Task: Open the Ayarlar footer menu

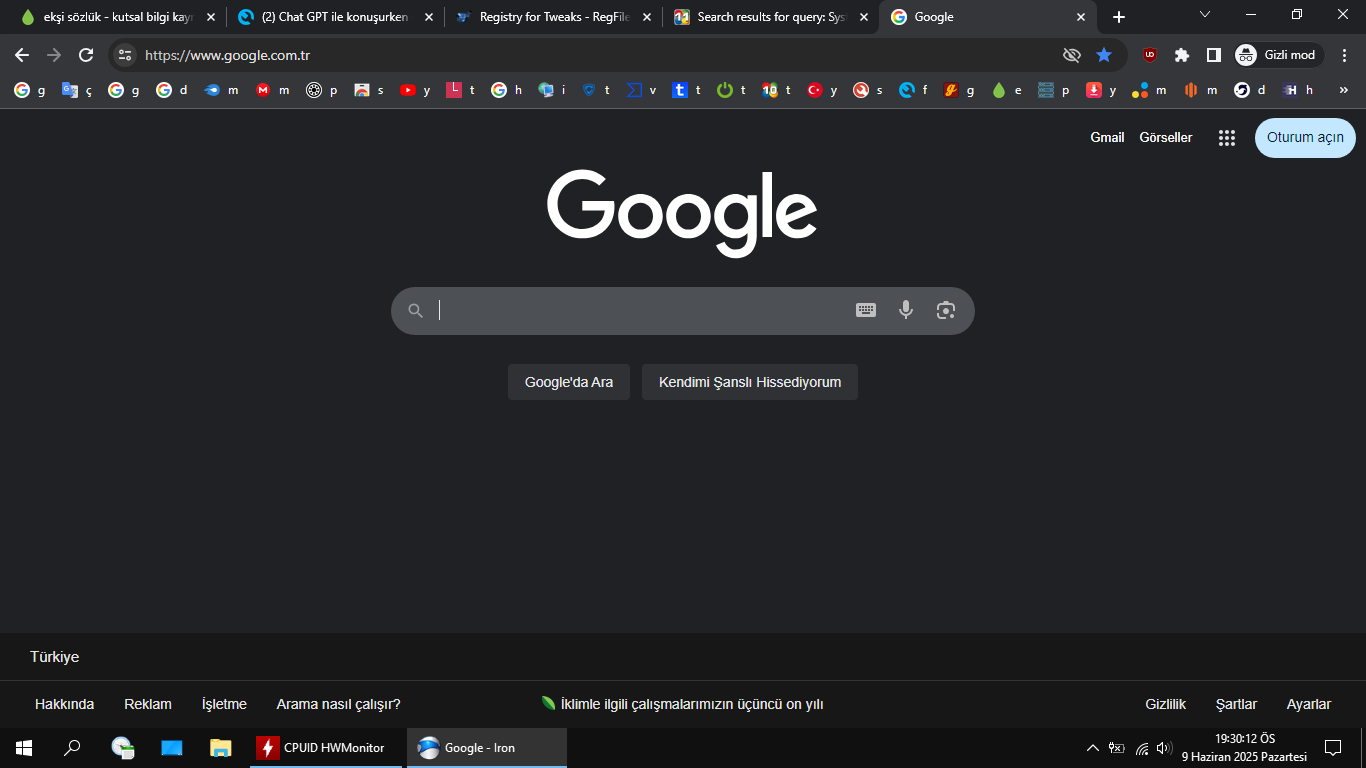Action: tap(1309, 704)
